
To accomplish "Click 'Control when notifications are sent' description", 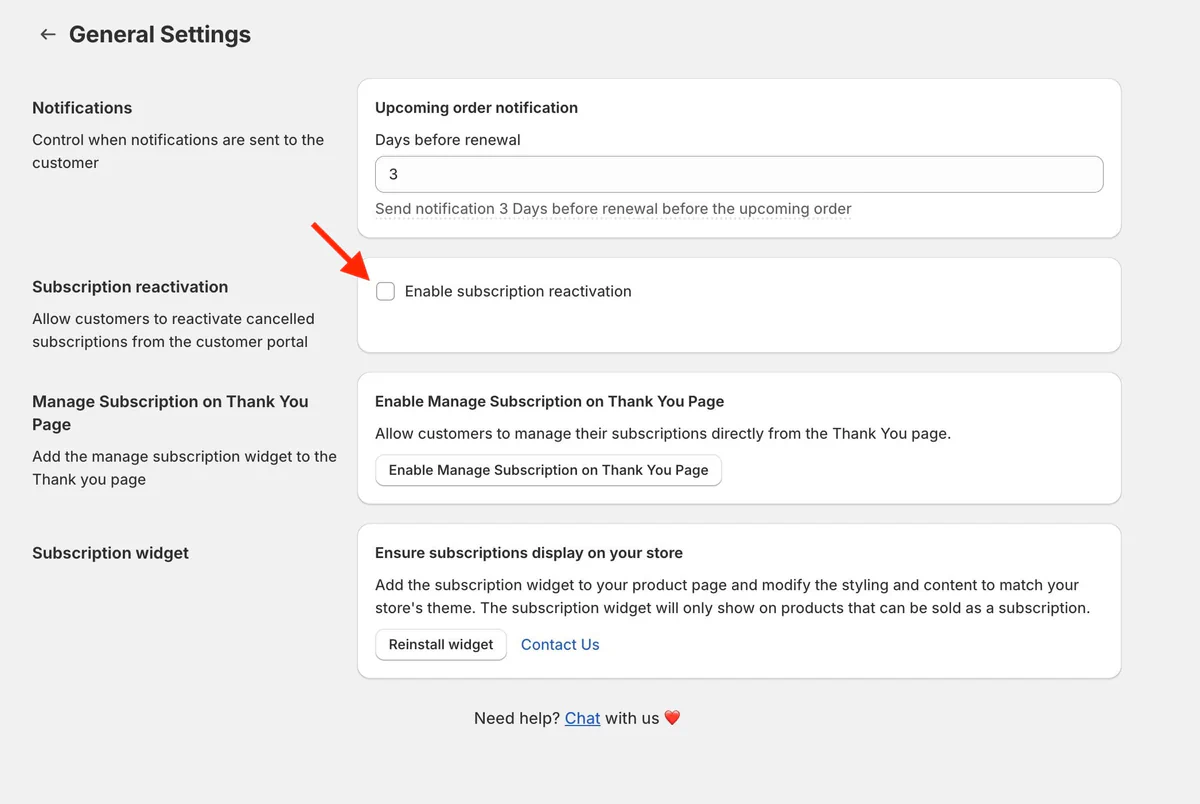I will [178, 151].
